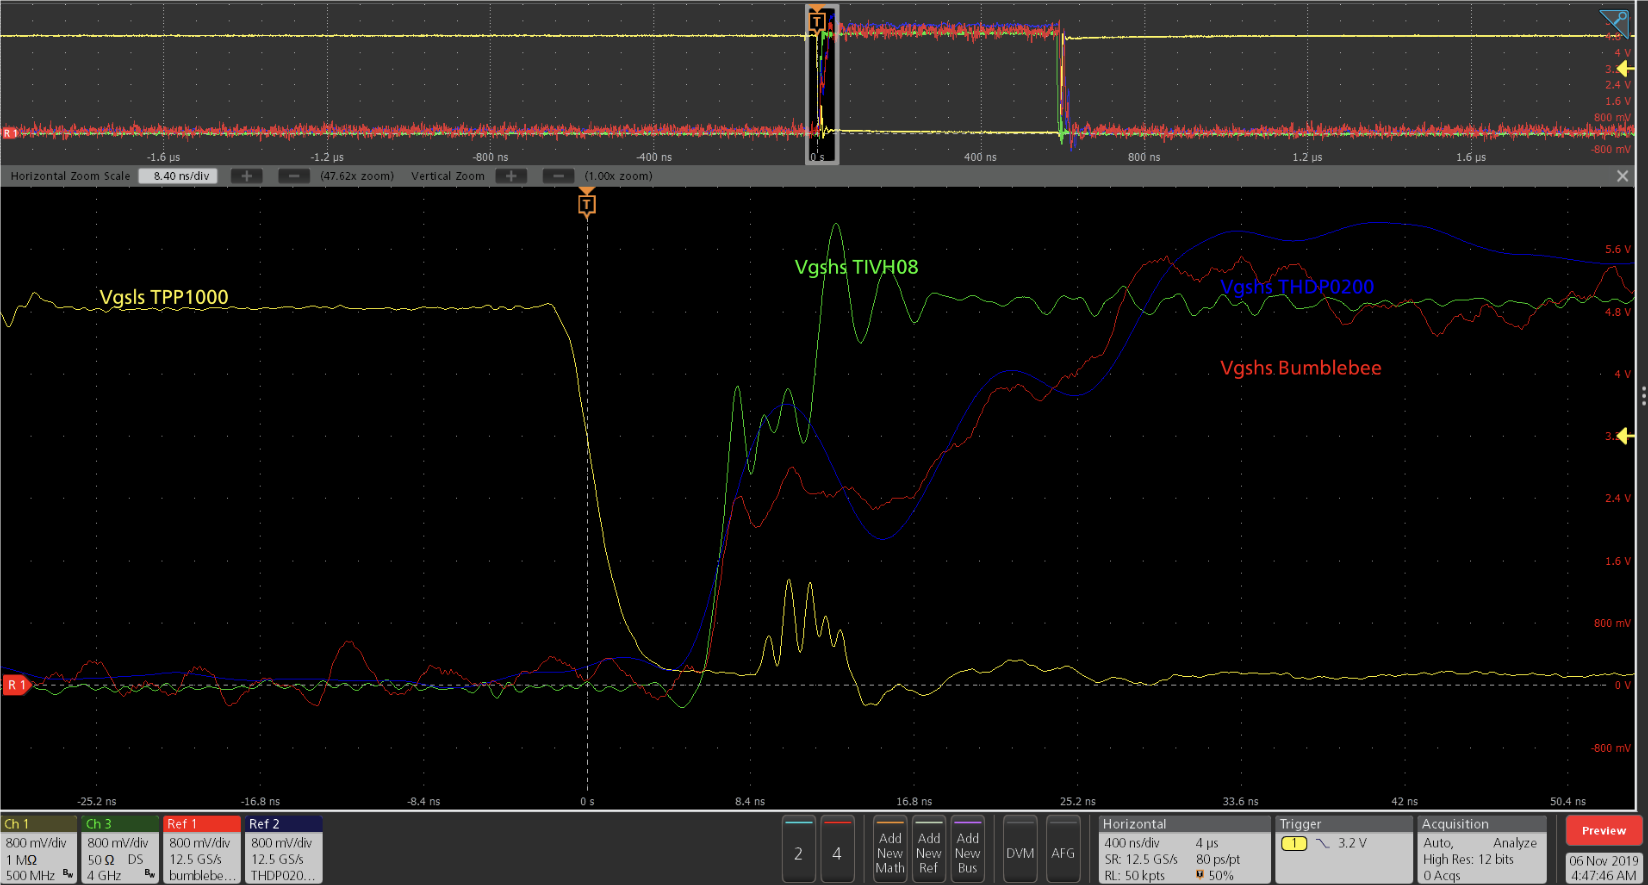Click the falling edge trigger slope icon
Image resolution: width=1648 pixels, height=885 pixels.
coord(1323,843)
